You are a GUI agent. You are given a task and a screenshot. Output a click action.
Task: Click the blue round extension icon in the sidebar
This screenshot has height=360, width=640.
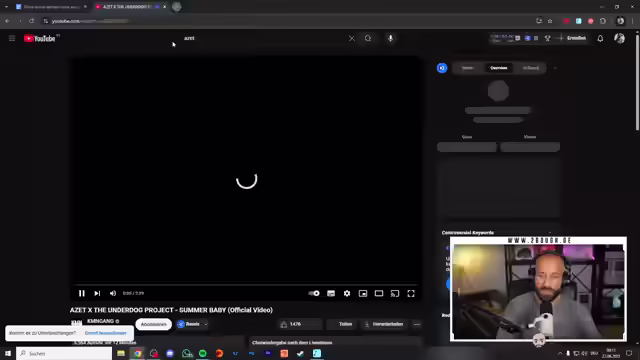pos(442,68)
